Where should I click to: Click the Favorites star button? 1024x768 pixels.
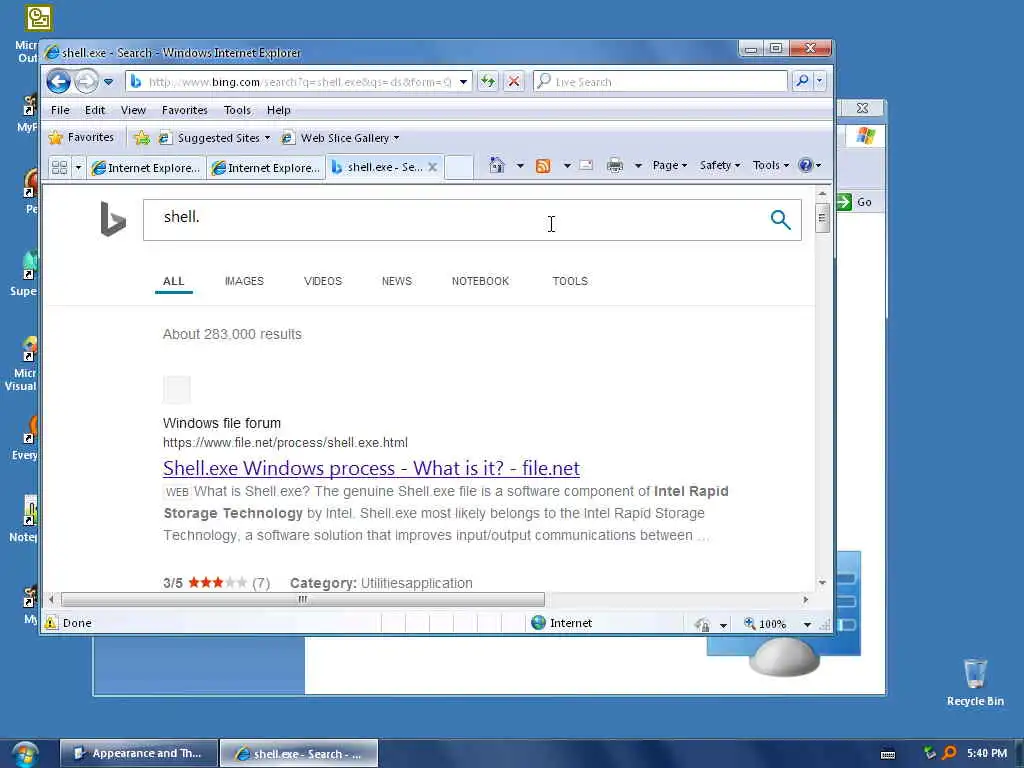click(82, 137)
